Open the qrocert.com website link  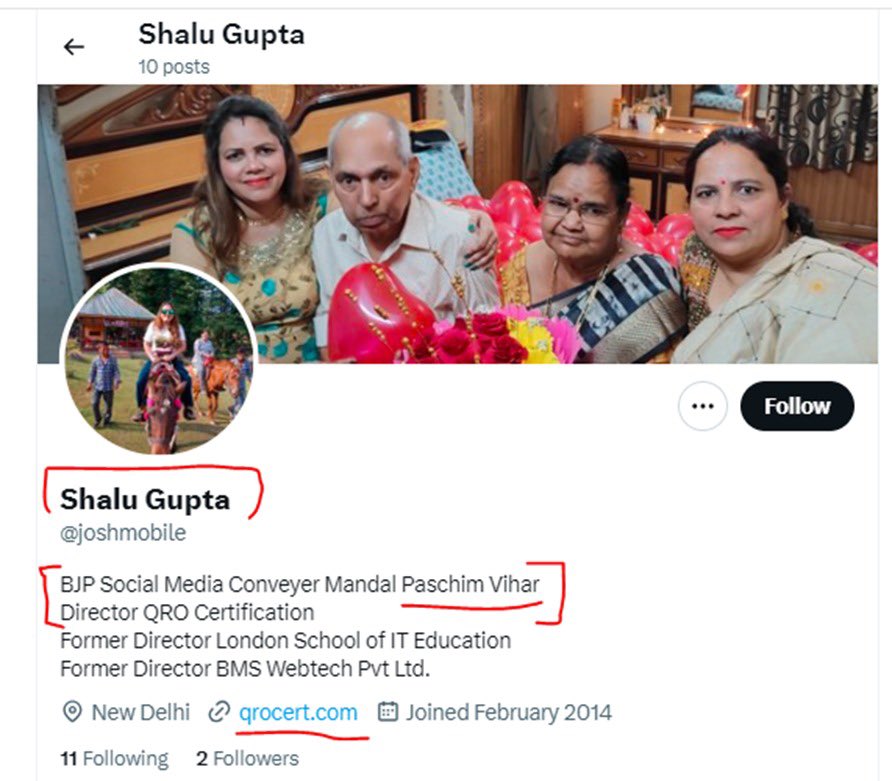click(298, 712)
